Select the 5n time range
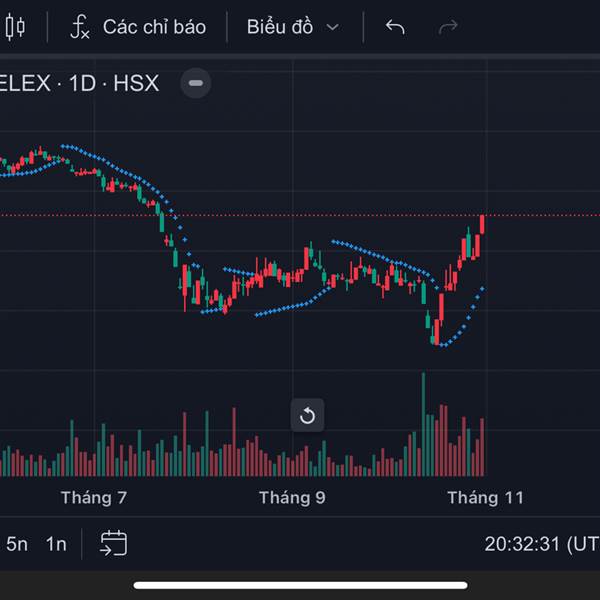 pyautogui.click(x=17, y=544)
